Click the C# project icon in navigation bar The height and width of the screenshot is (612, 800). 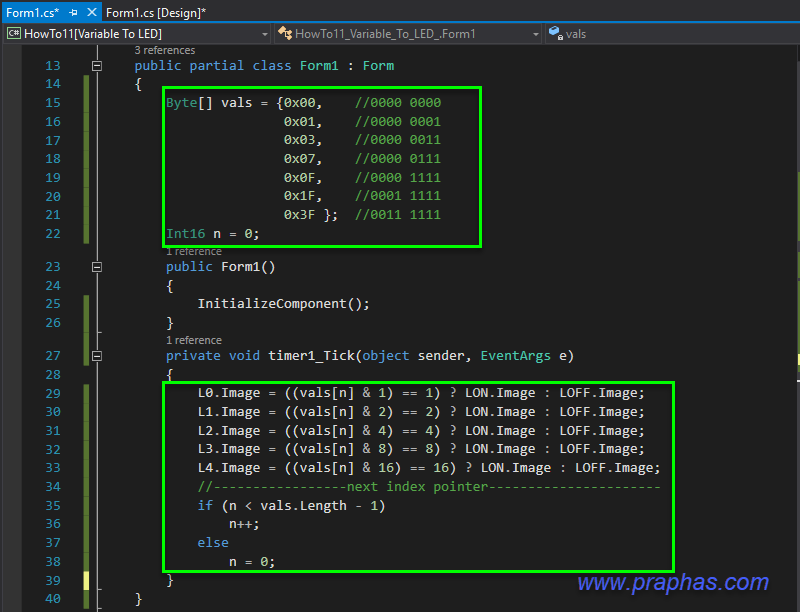(14, 34)
